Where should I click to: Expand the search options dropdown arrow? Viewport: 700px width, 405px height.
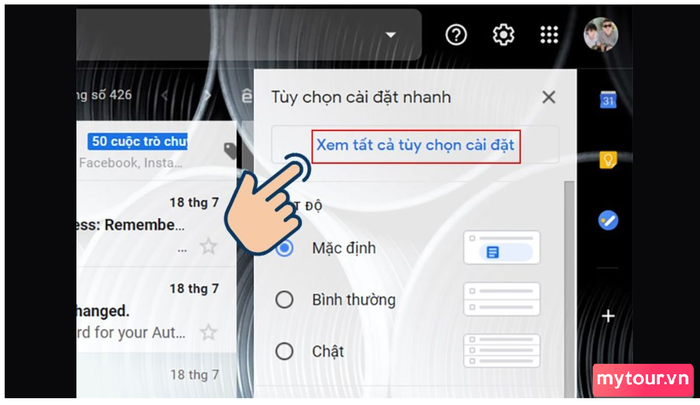391,35
